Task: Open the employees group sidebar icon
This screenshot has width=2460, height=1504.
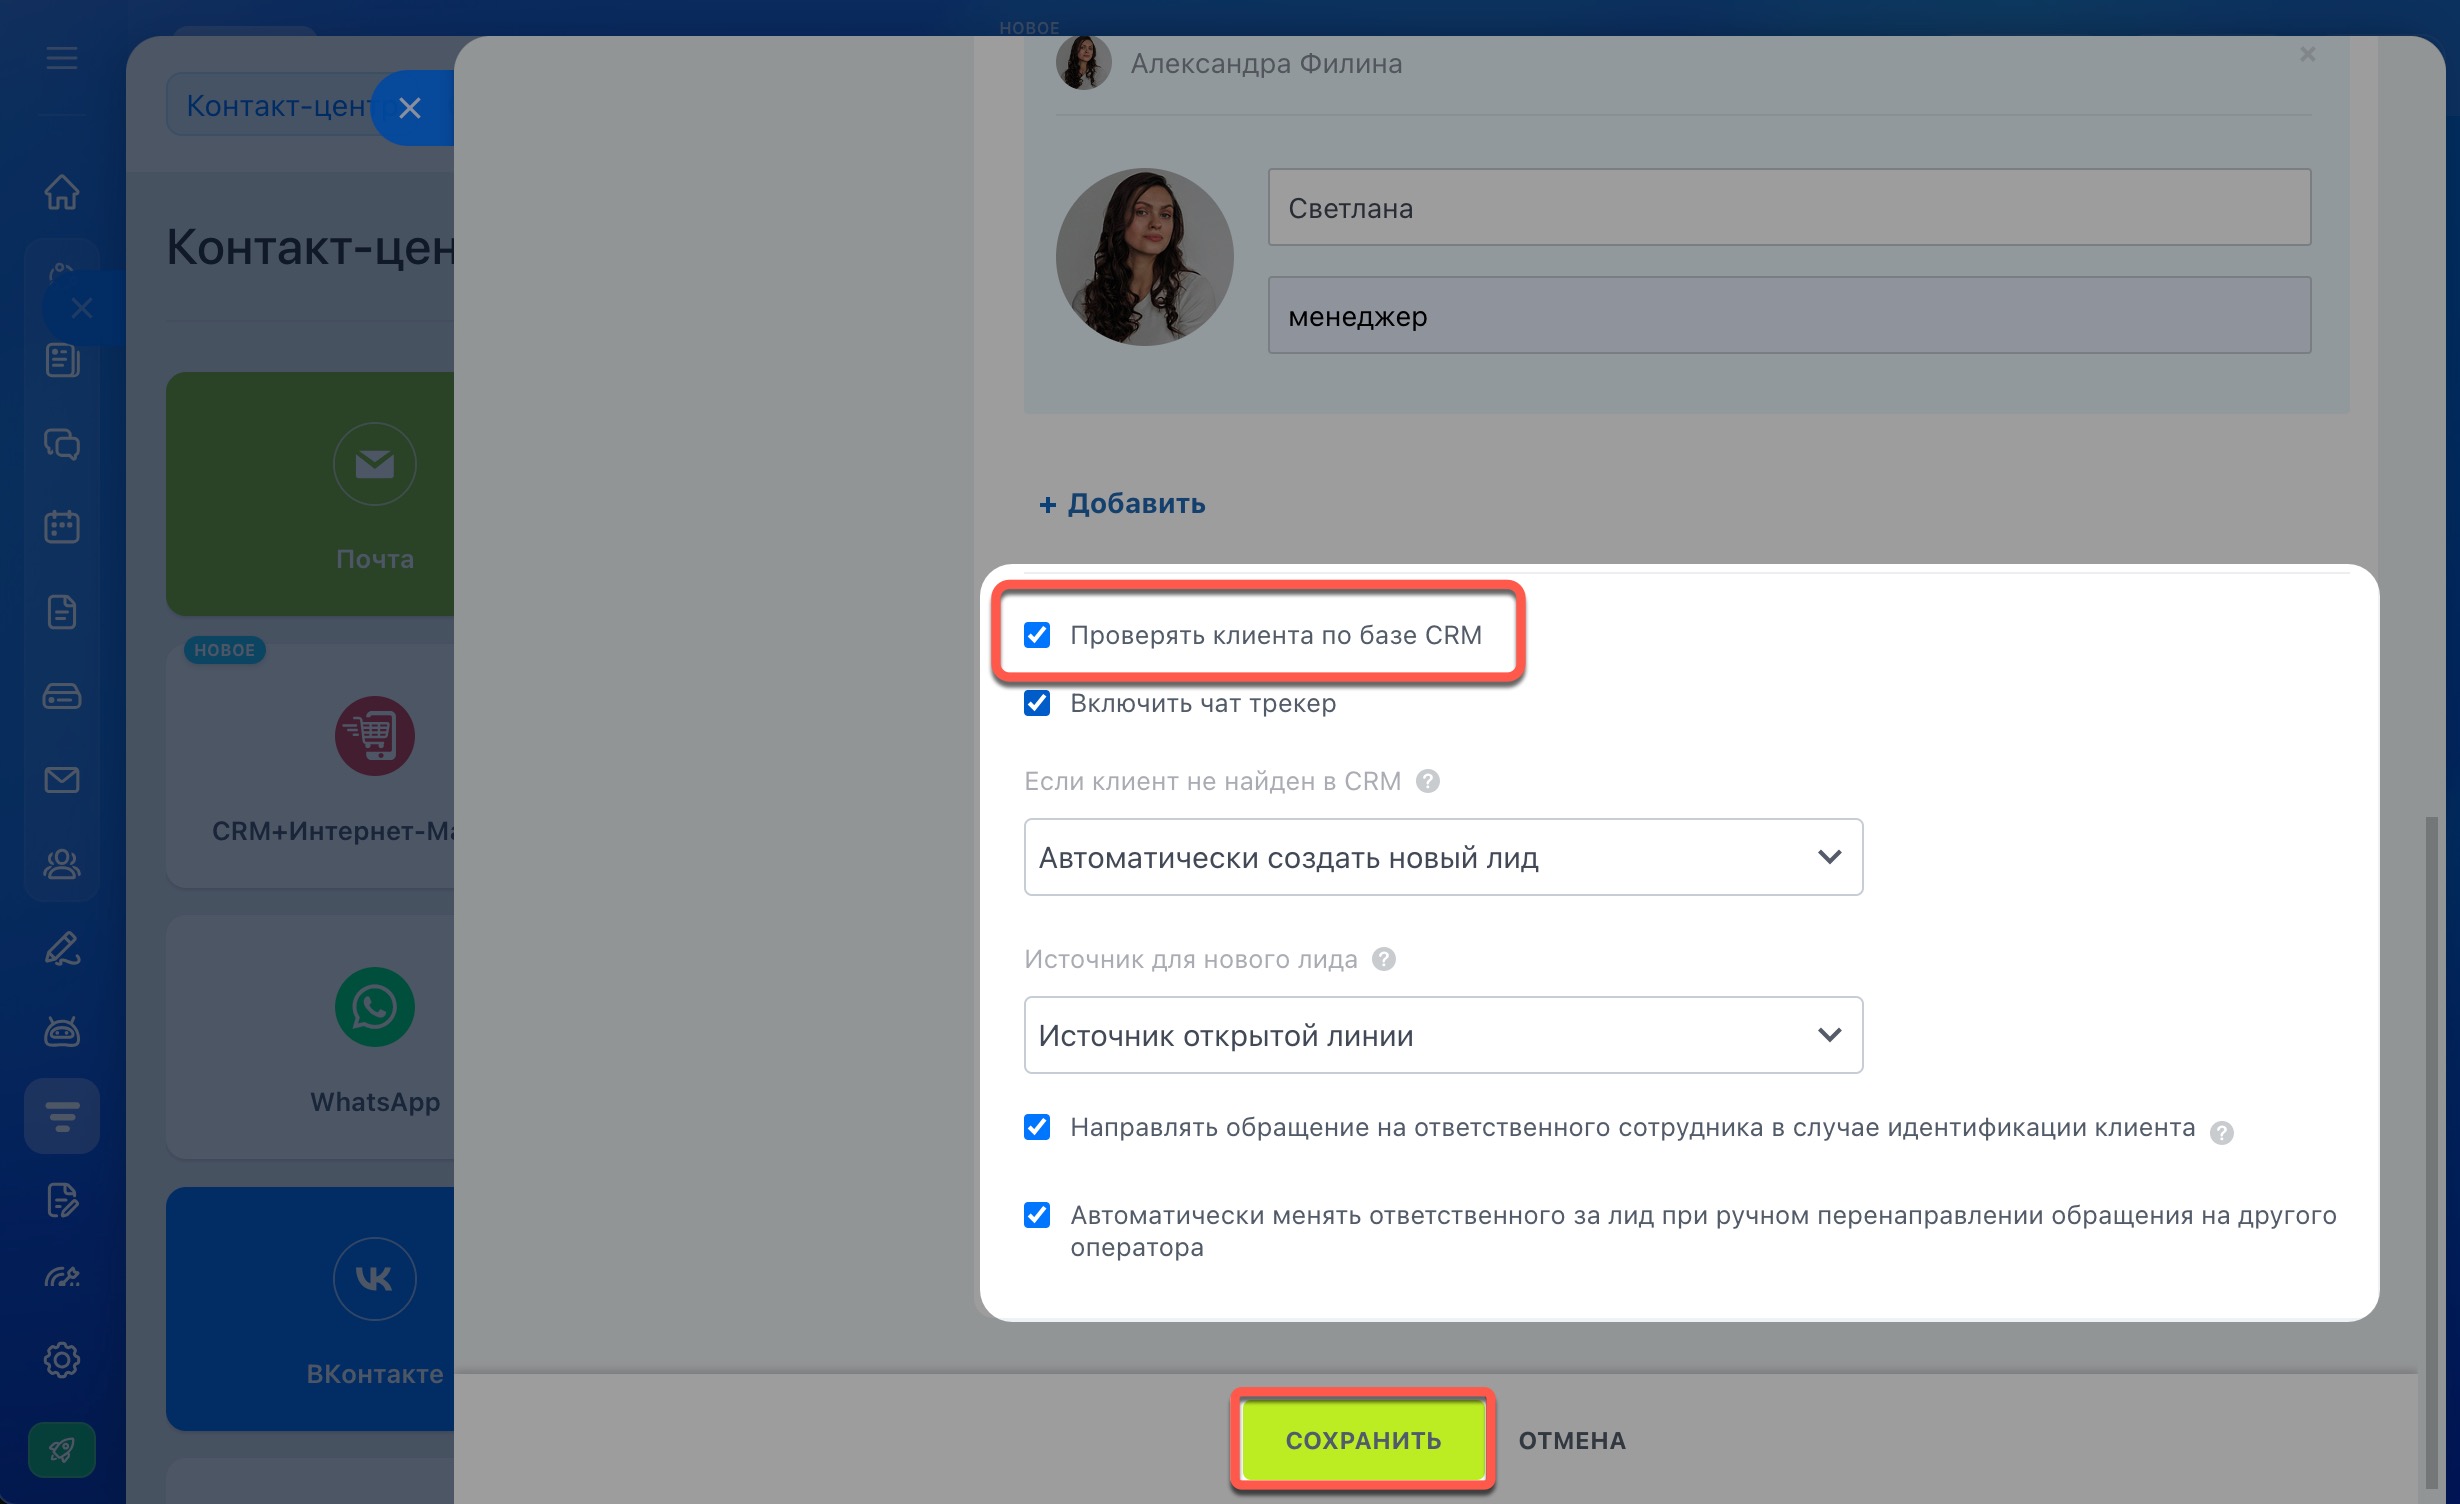Action: pos(62,864)
